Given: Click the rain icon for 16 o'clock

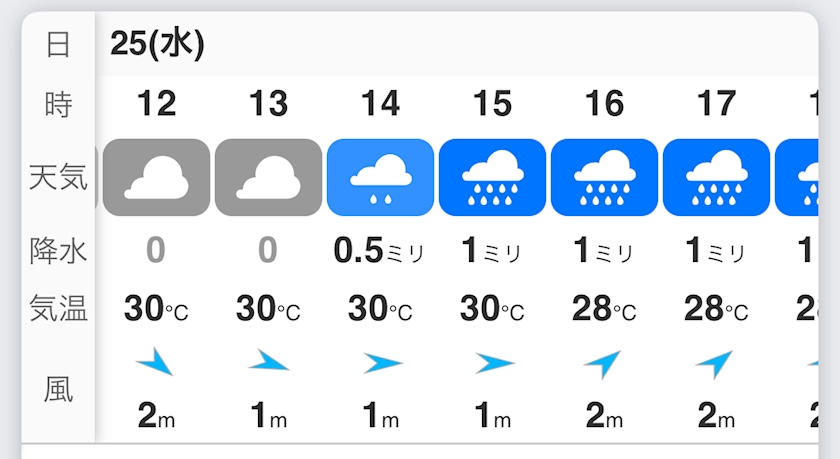Looking at the screenshot, I should pyautogui.click(x=604, y=178).
